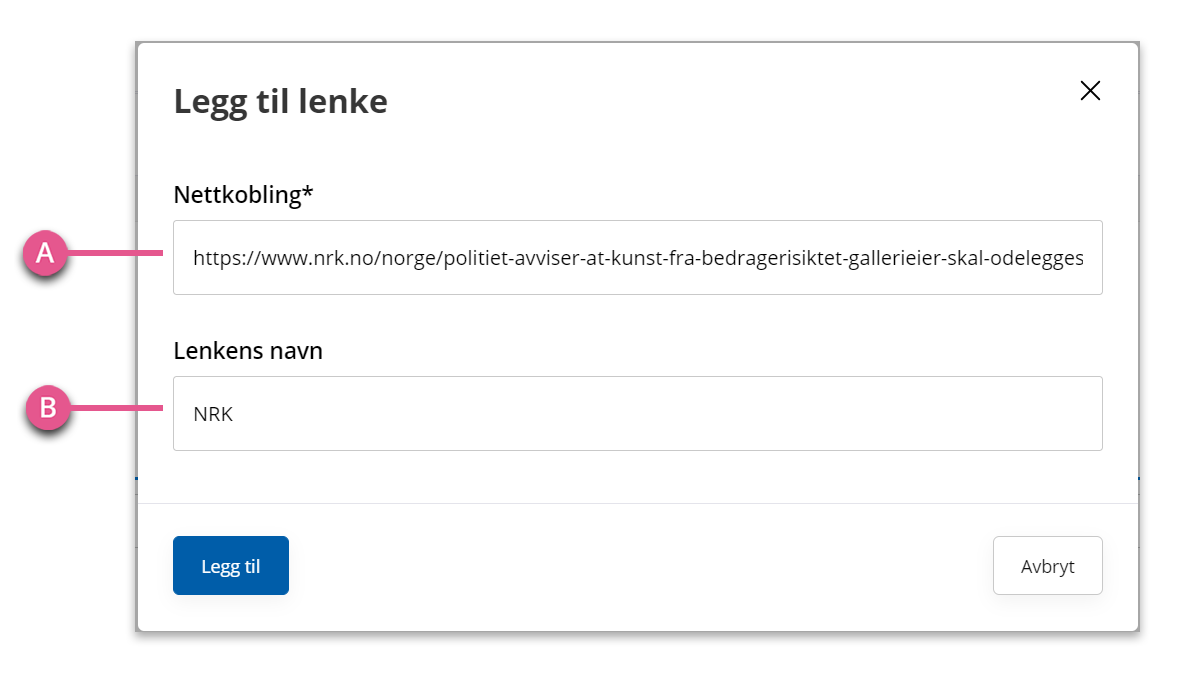Focus the Lenkens navn input field
Viewport: 1182px width, 697px height.
coord(638,414)
